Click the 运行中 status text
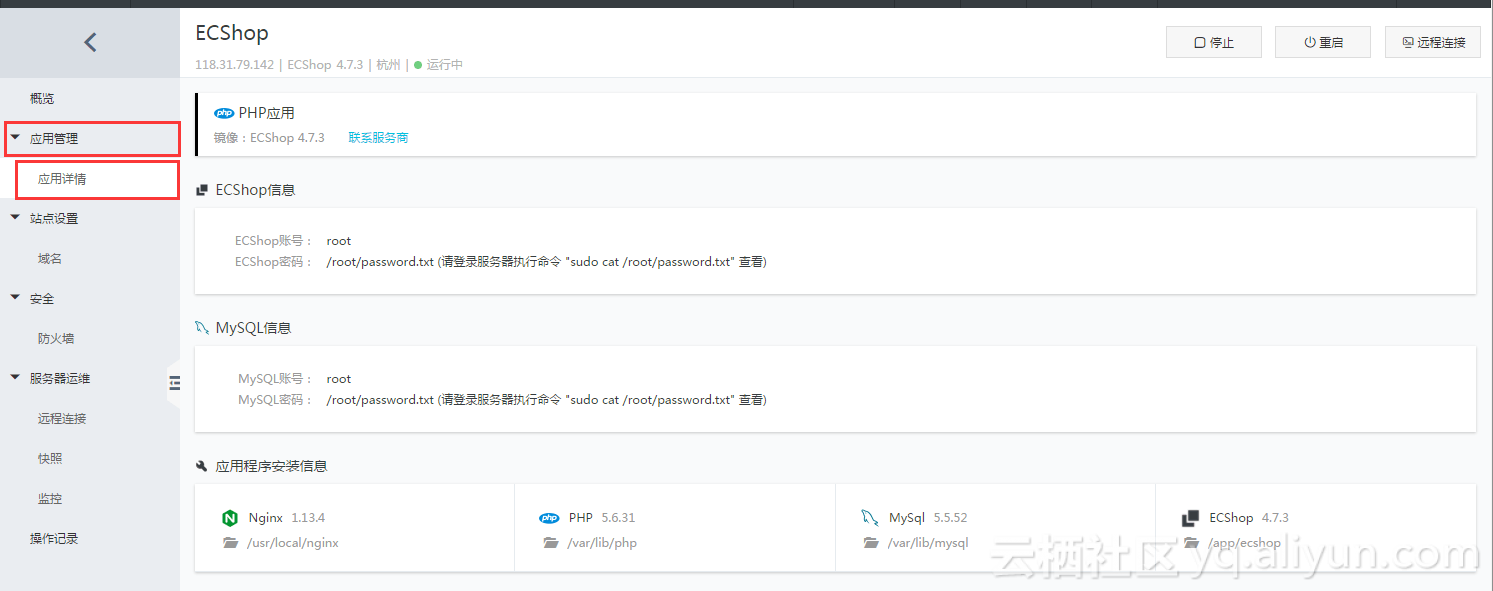Viewport: 1493px width, 591px height. 445,65
